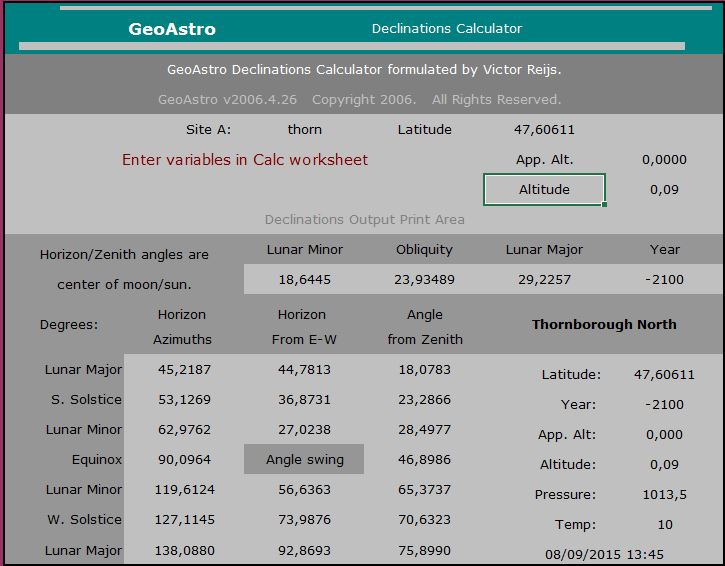725x566 pixels.
Task: Click From E-W value 36,8731
Action: coord(304,400)
